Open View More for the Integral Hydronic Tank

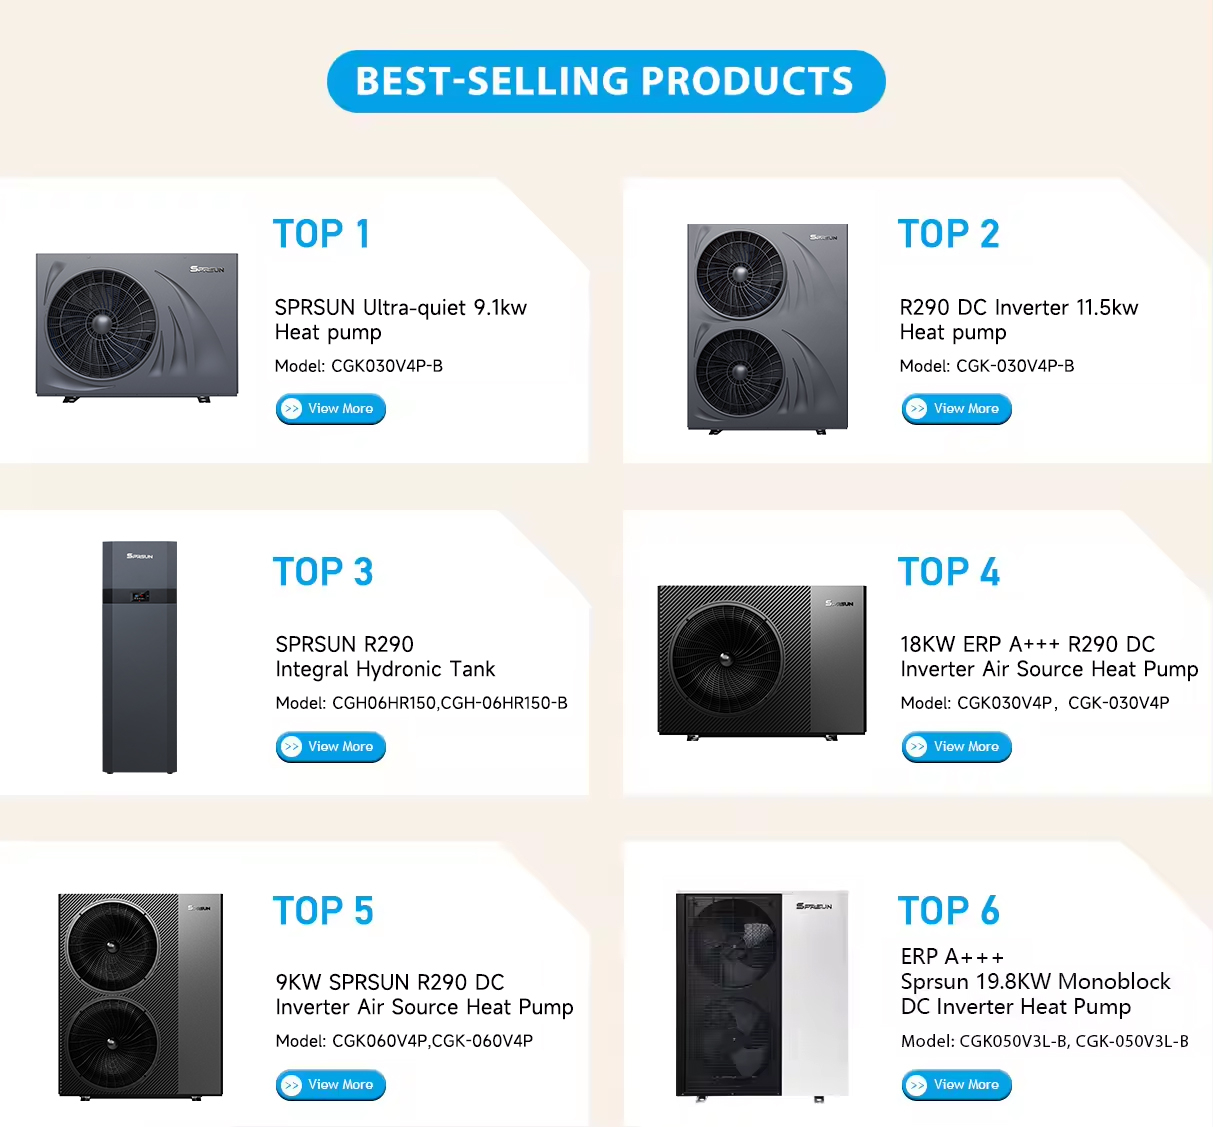(330, 747)
